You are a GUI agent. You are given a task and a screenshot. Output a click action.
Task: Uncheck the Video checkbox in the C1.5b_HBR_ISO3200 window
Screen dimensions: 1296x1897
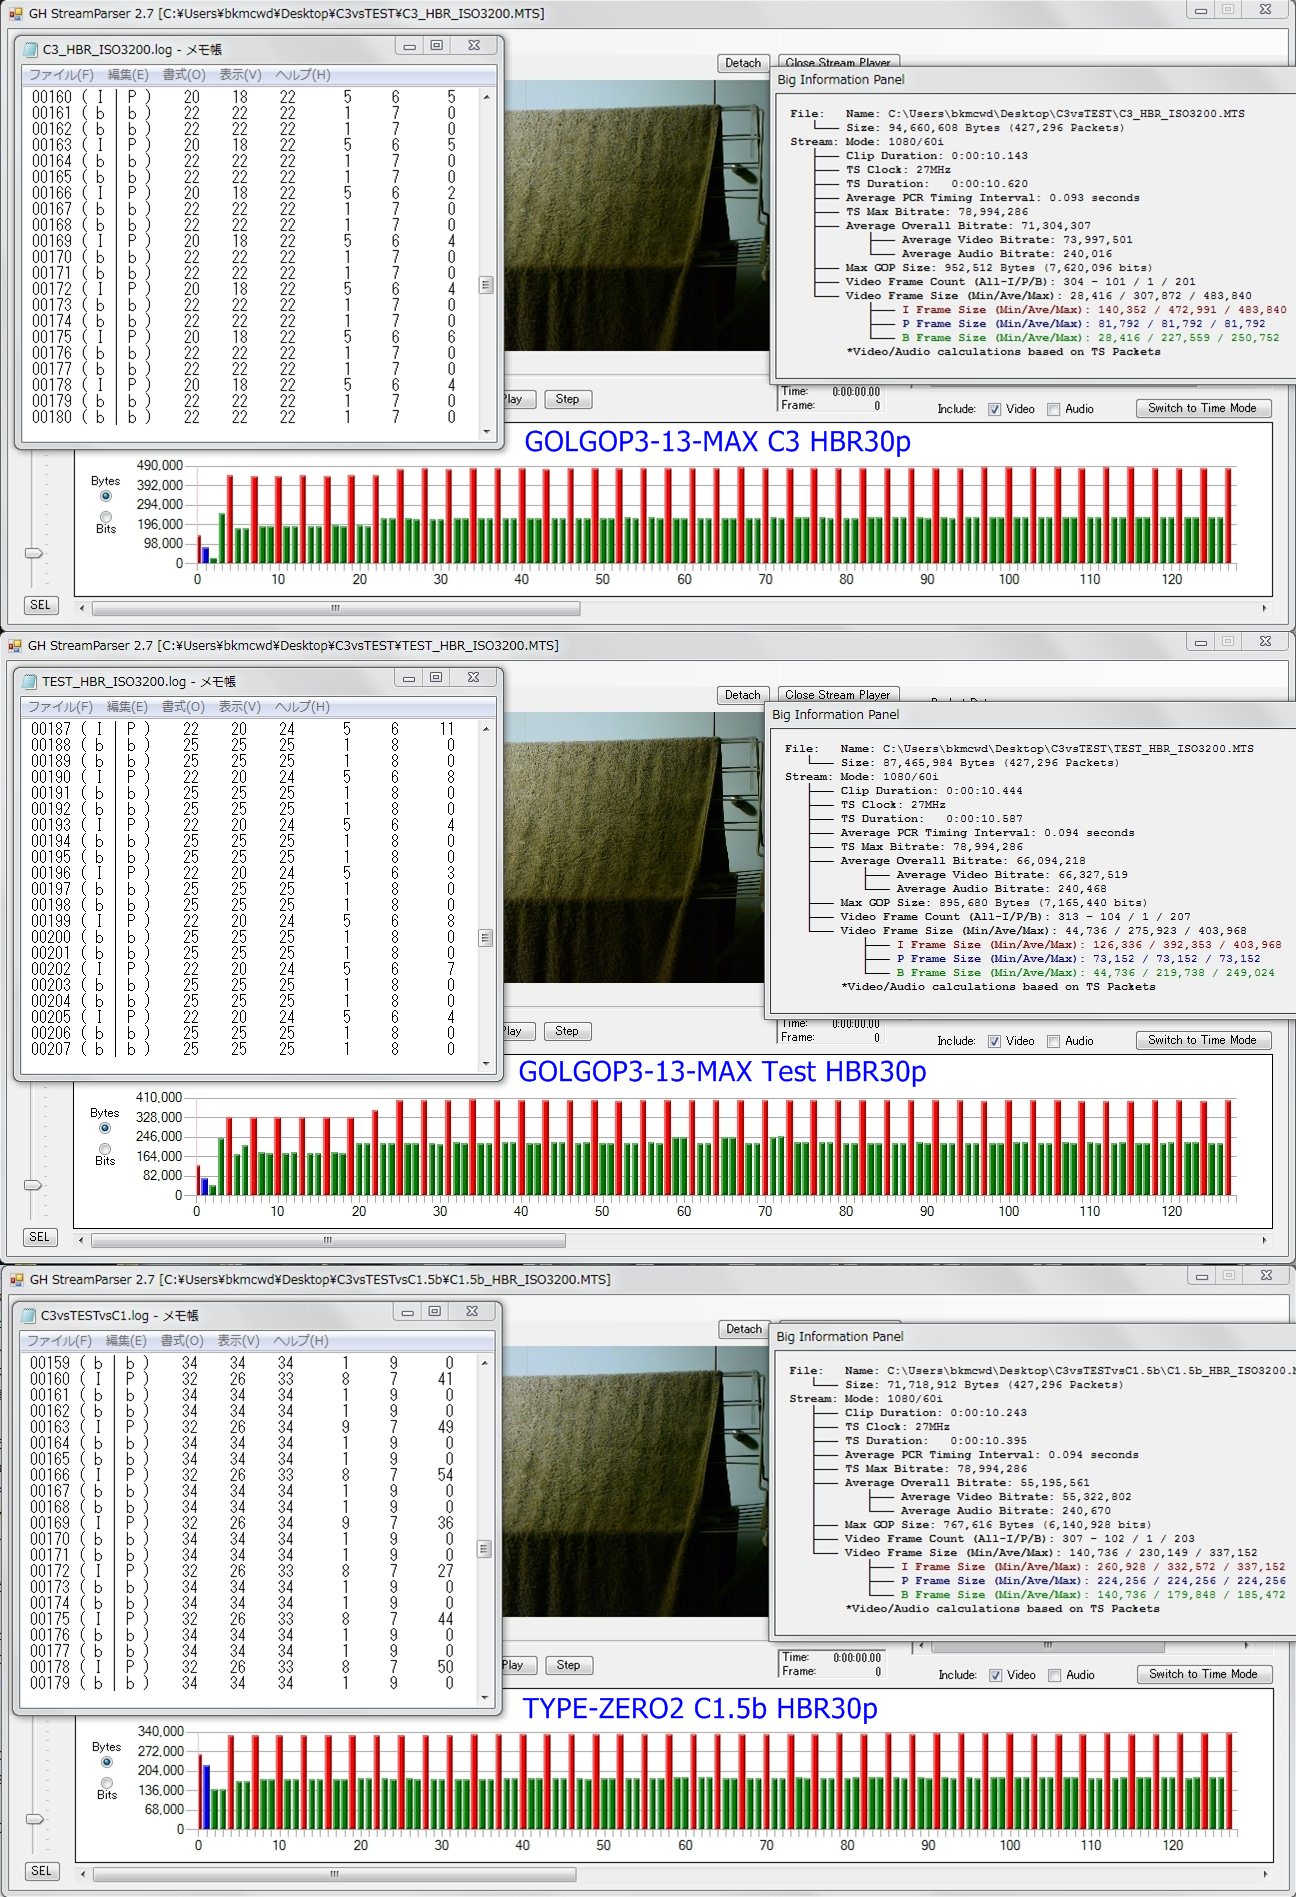pyautogui.click(x=995, y=1675)
